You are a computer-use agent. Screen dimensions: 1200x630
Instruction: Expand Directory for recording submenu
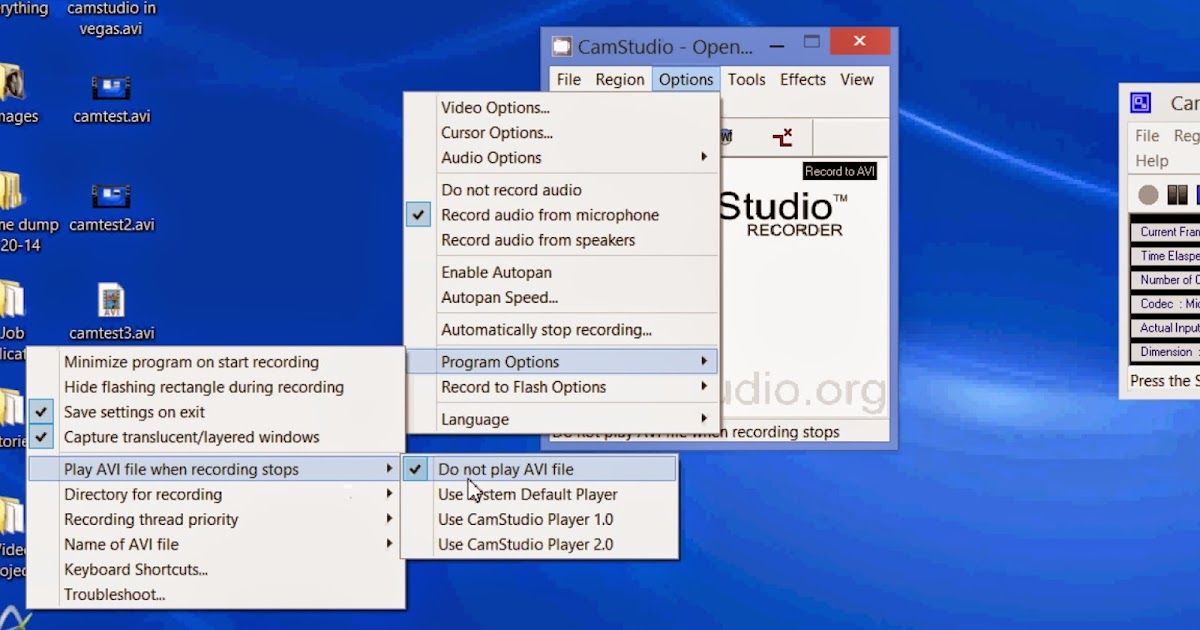point(216,494)
